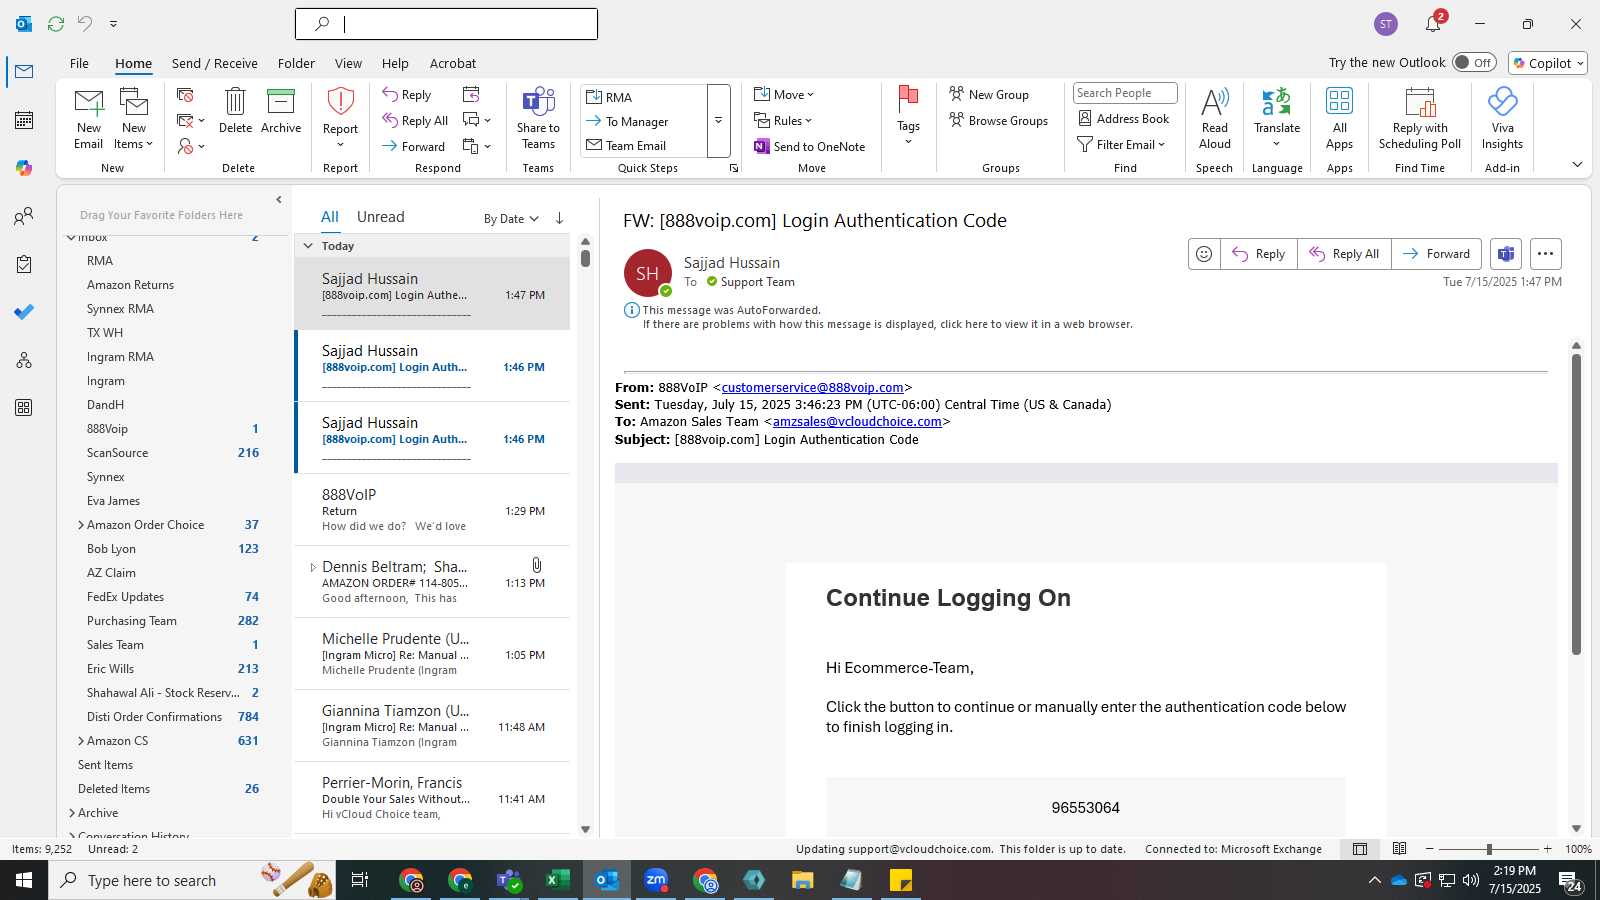Open the File menu
Image resolution: width=1600 pixels, height=900 pixels.
79,63
